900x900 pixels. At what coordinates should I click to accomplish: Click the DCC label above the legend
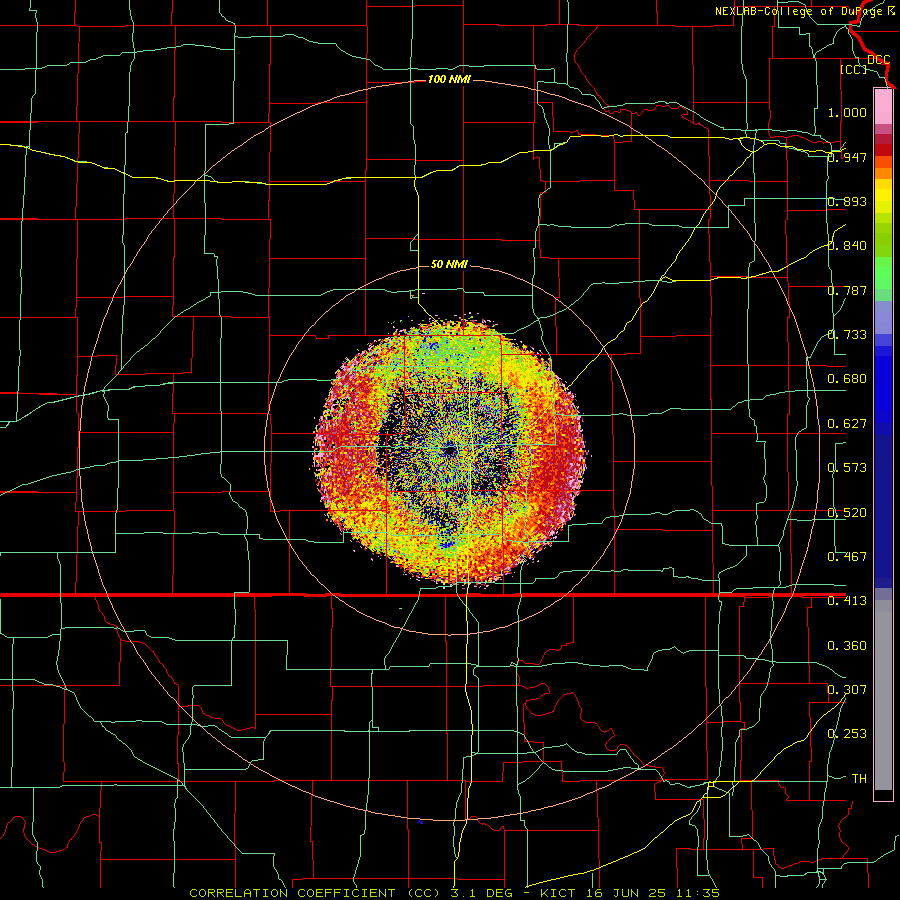[878, 60]
